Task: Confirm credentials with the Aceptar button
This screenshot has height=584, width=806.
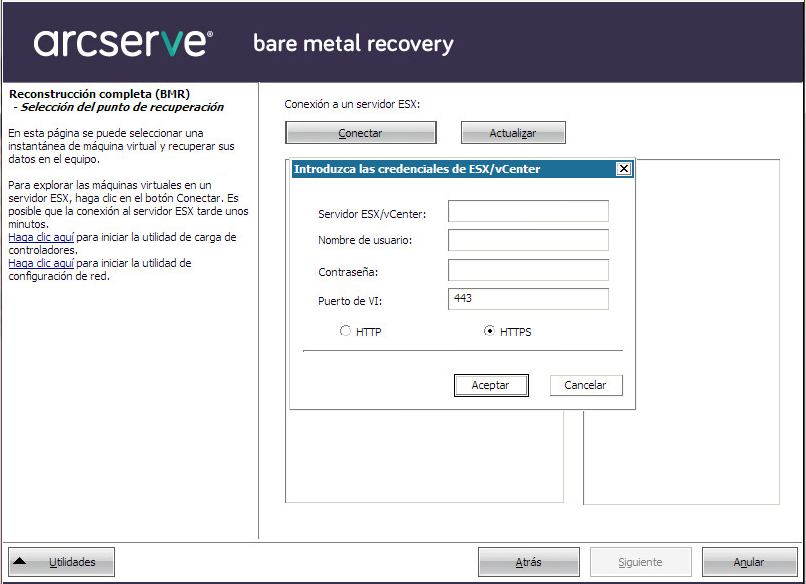Action: [491, 385]
